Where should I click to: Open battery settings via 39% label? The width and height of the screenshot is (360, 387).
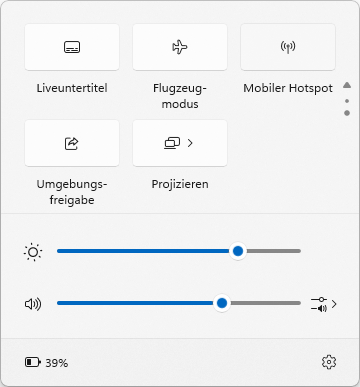click(57, 363)
